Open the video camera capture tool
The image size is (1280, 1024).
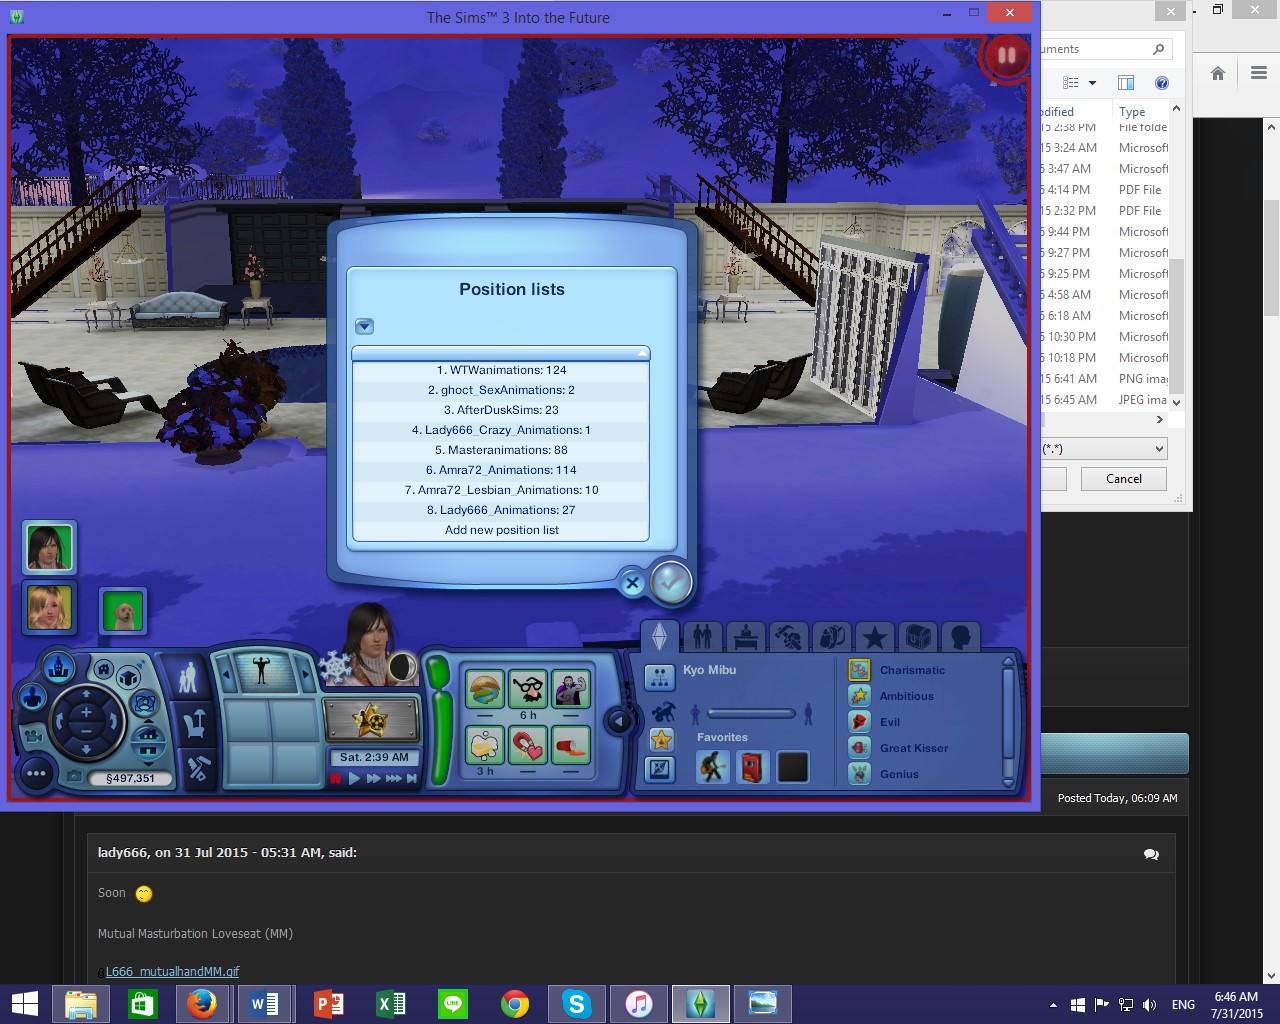pos(33,737)
